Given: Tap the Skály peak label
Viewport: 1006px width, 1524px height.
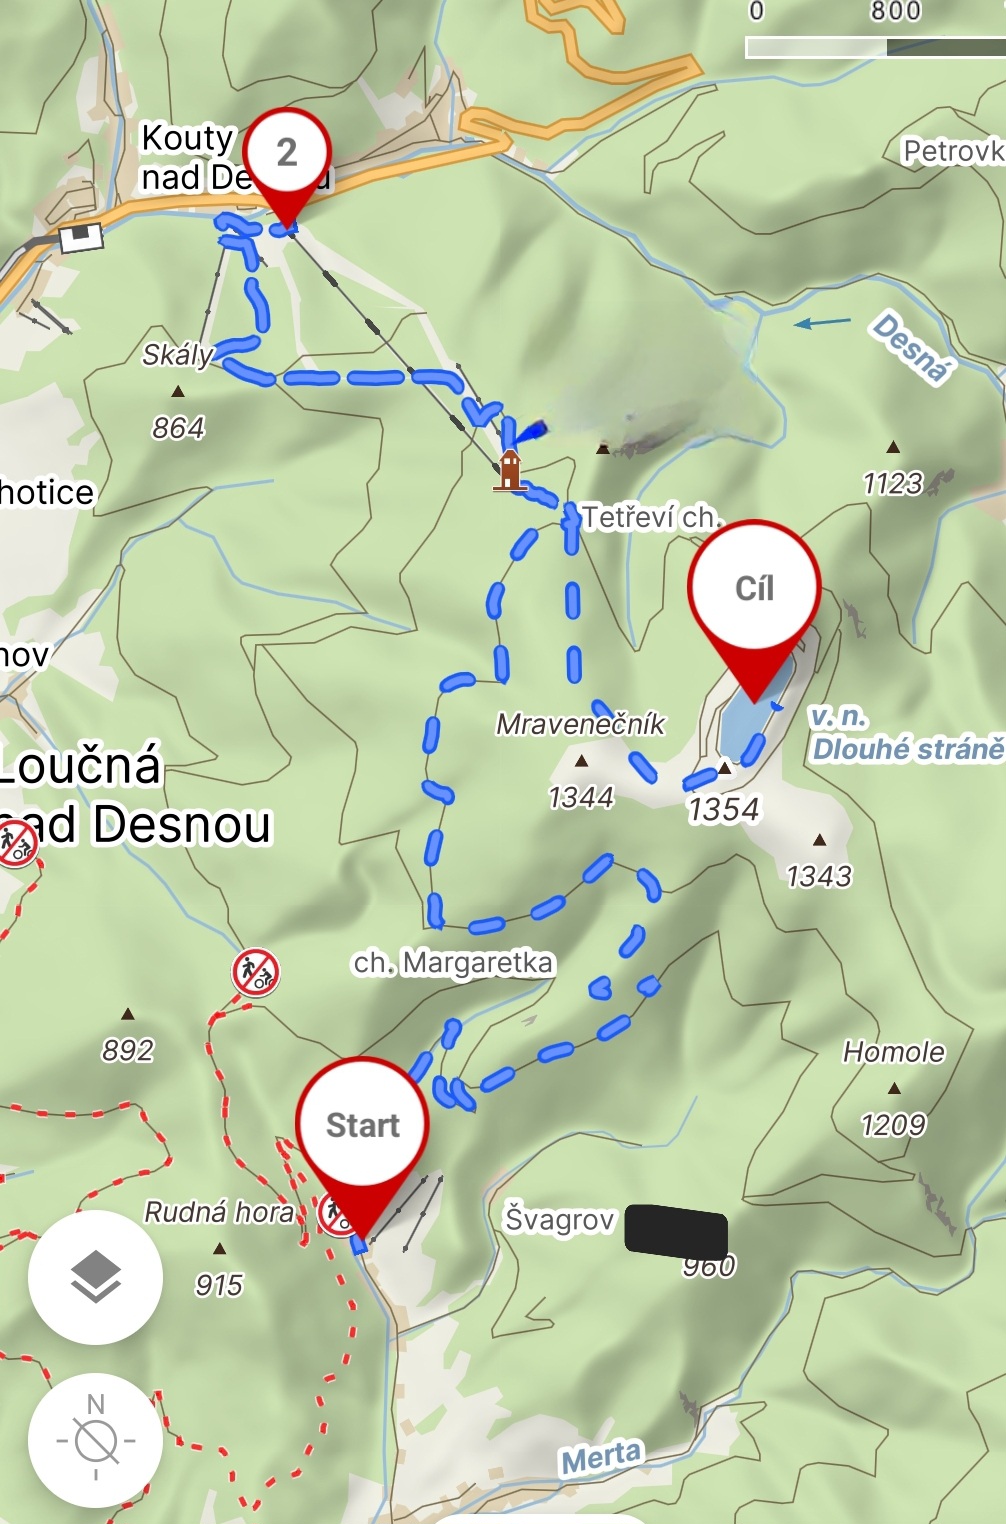Looking at the screenshot, I should [178, 354].
